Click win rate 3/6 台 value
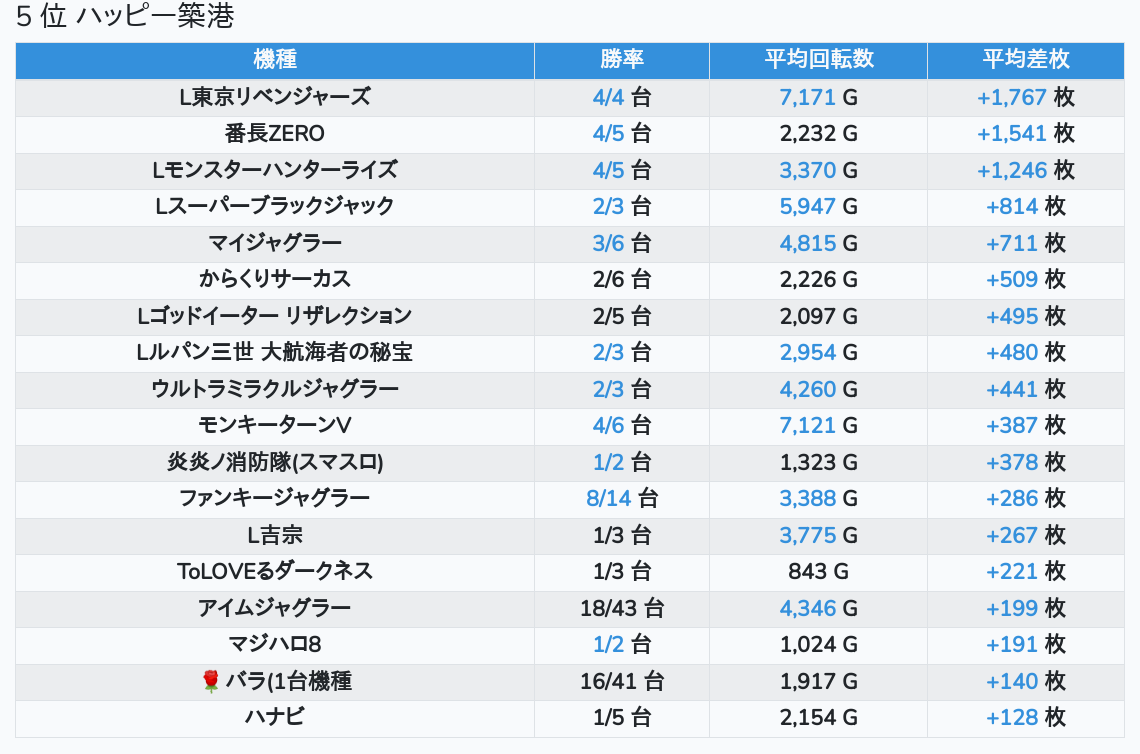 [x=622, y=243]
